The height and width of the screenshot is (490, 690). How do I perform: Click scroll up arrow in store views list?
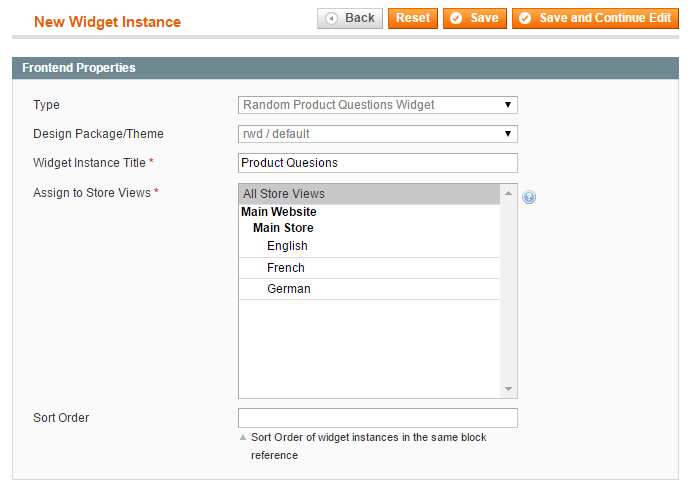(x=508, y=193)
